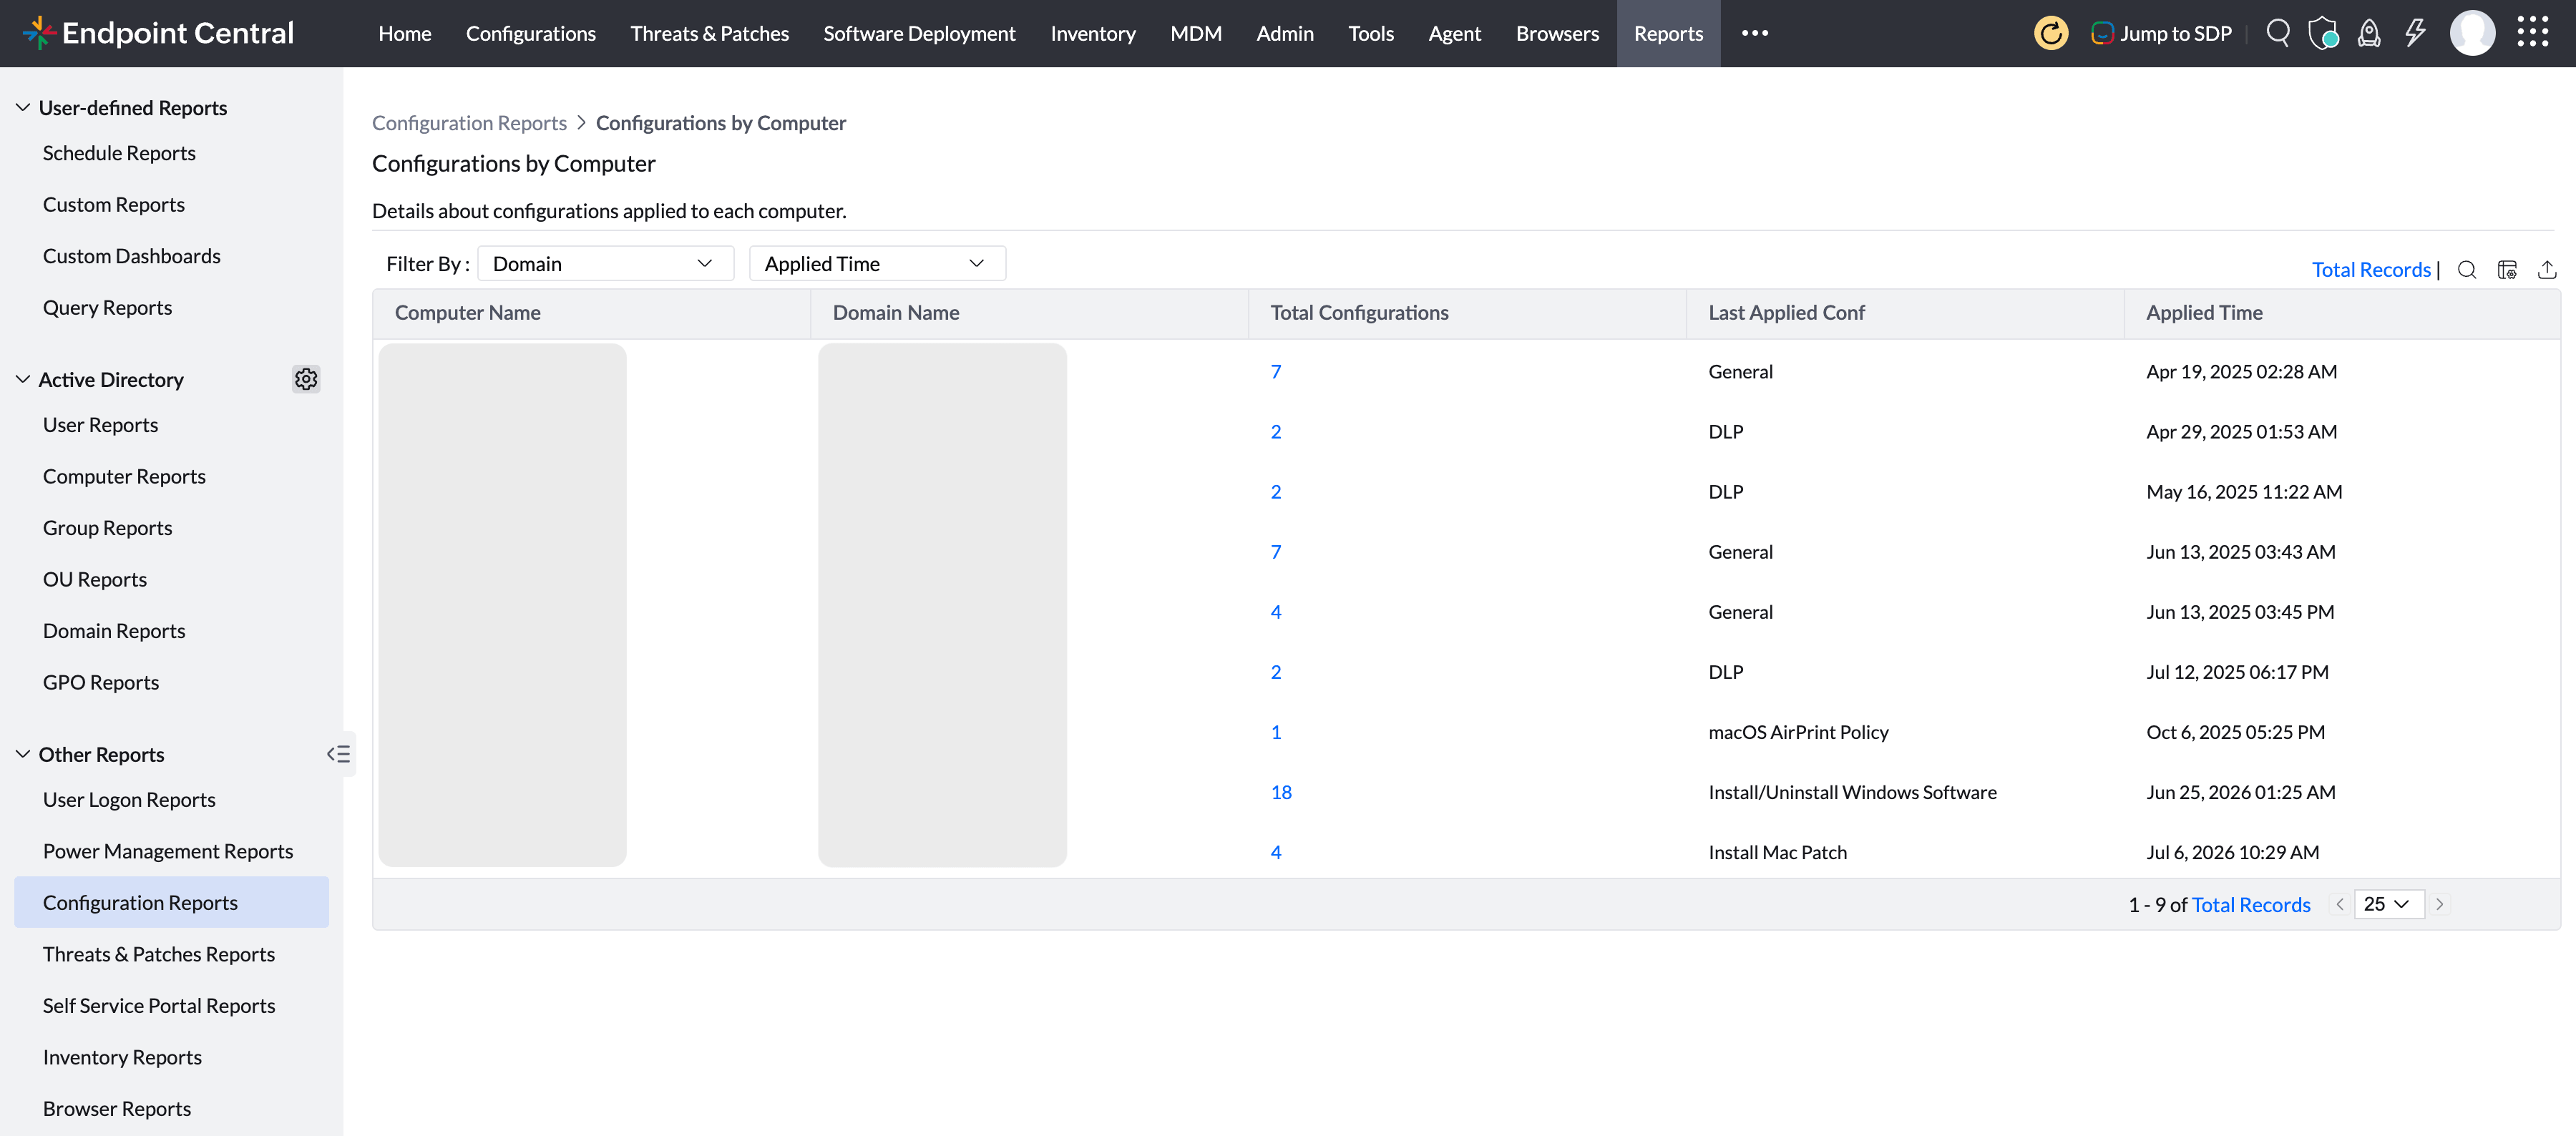This screenshot has width=2576, height=1136.
Task: Open Query Reports in sidebar
Action: (107, 307)
